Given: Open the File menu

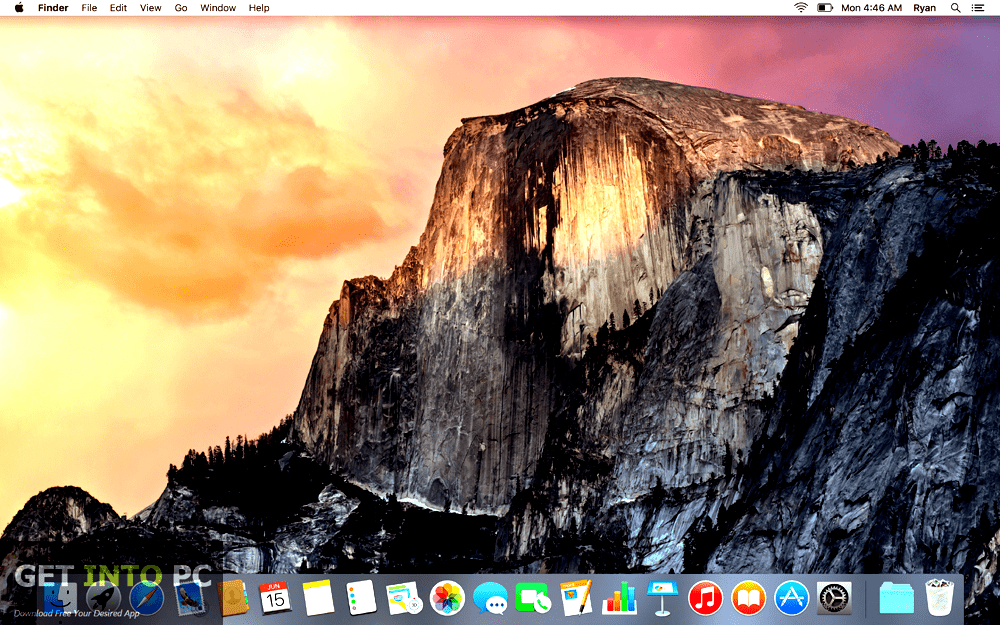Looking at the screenshot, I should [x=89, y=8].
